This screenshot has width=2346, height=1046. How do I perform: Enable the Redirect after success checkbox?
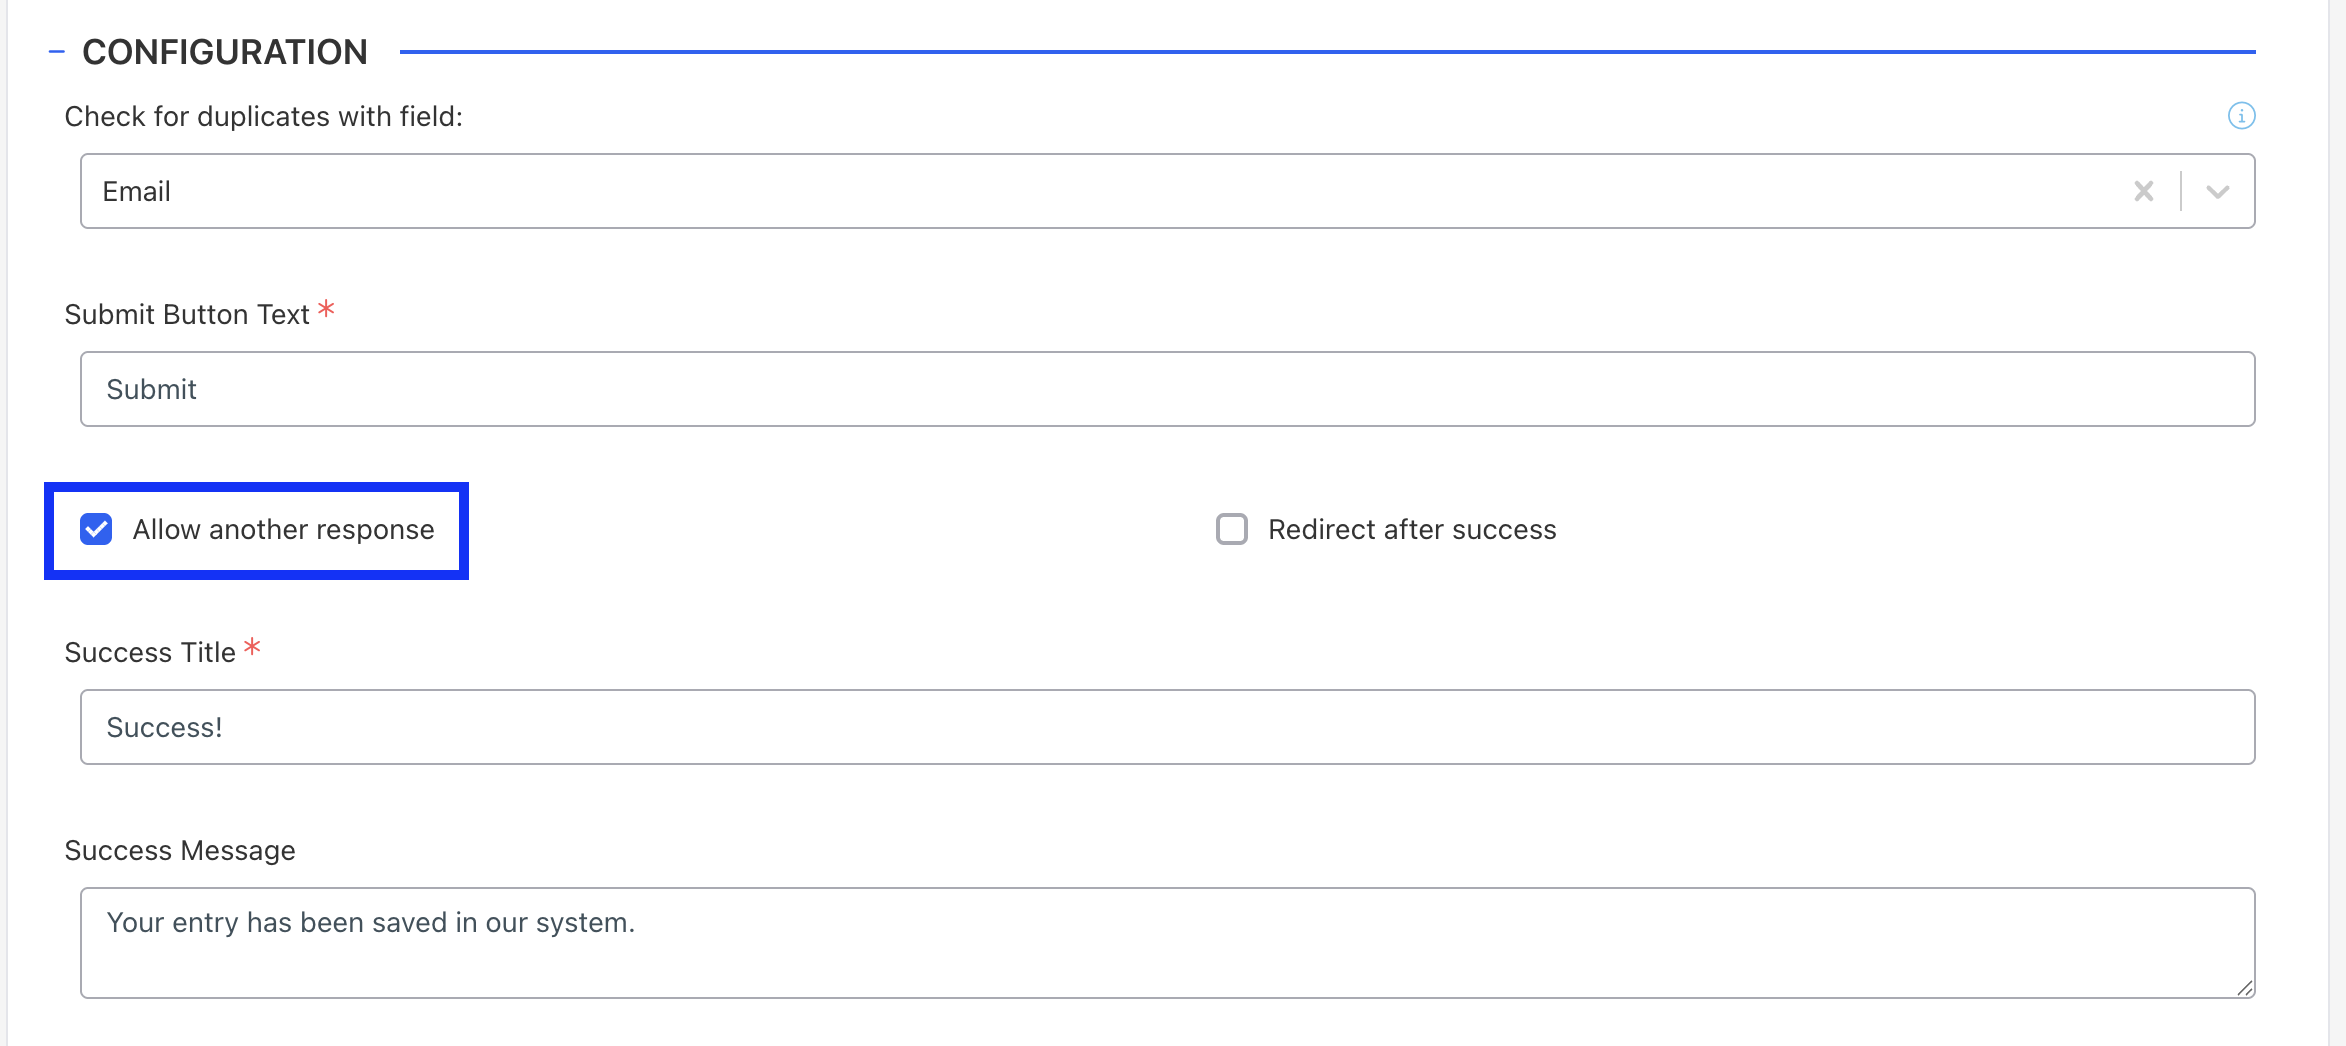(x=1231, y=529)
